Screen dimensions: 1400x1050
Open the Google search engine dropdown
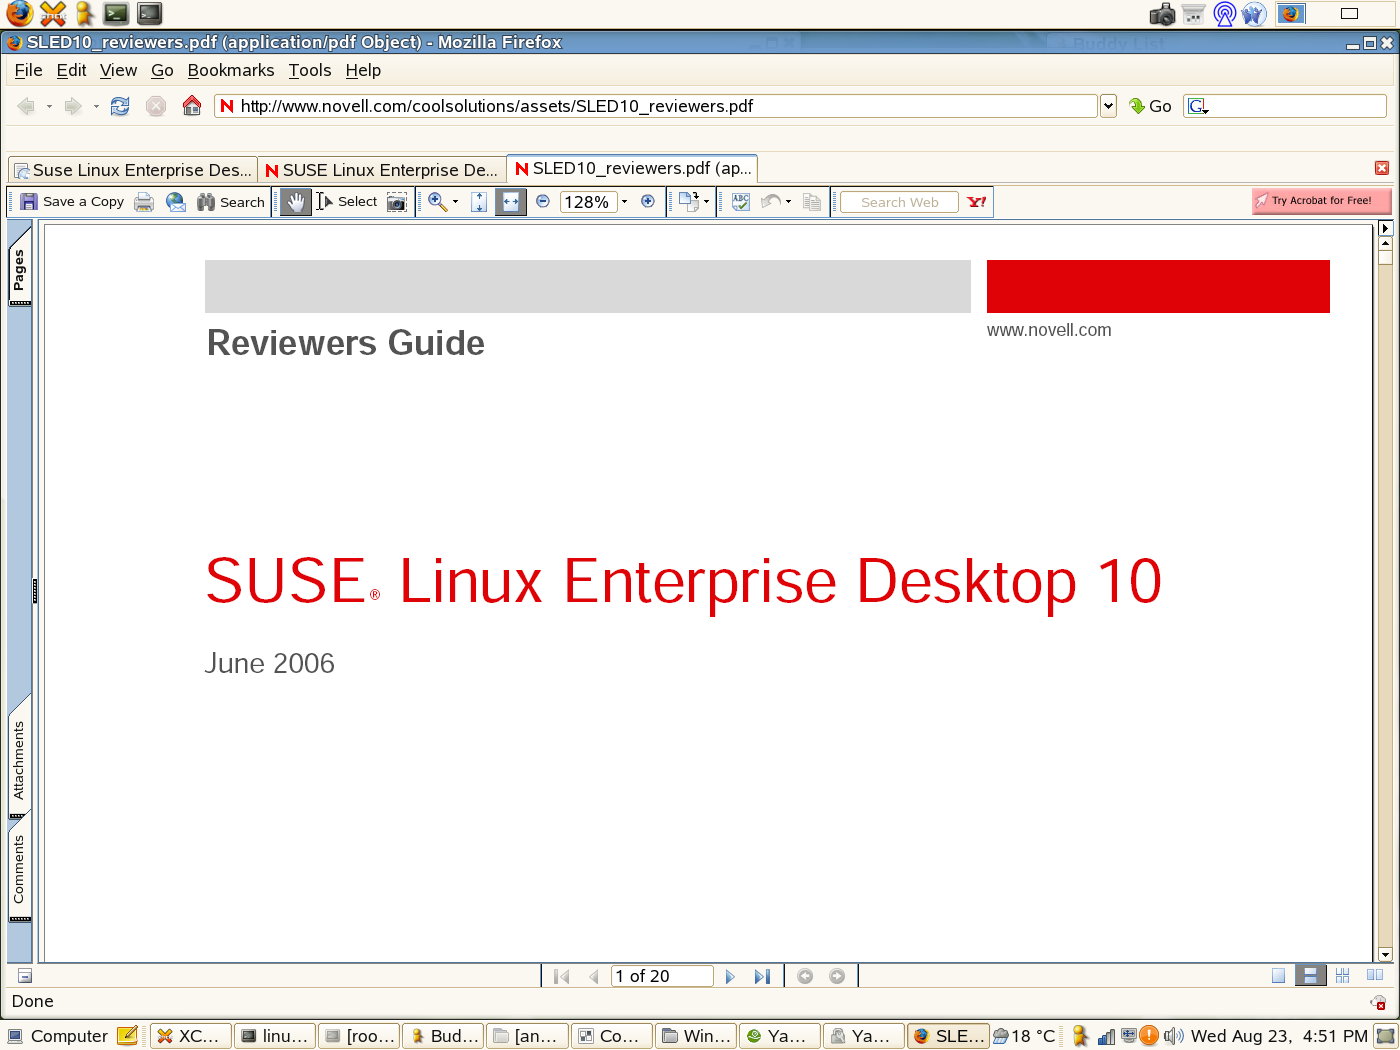(1198, 106)
